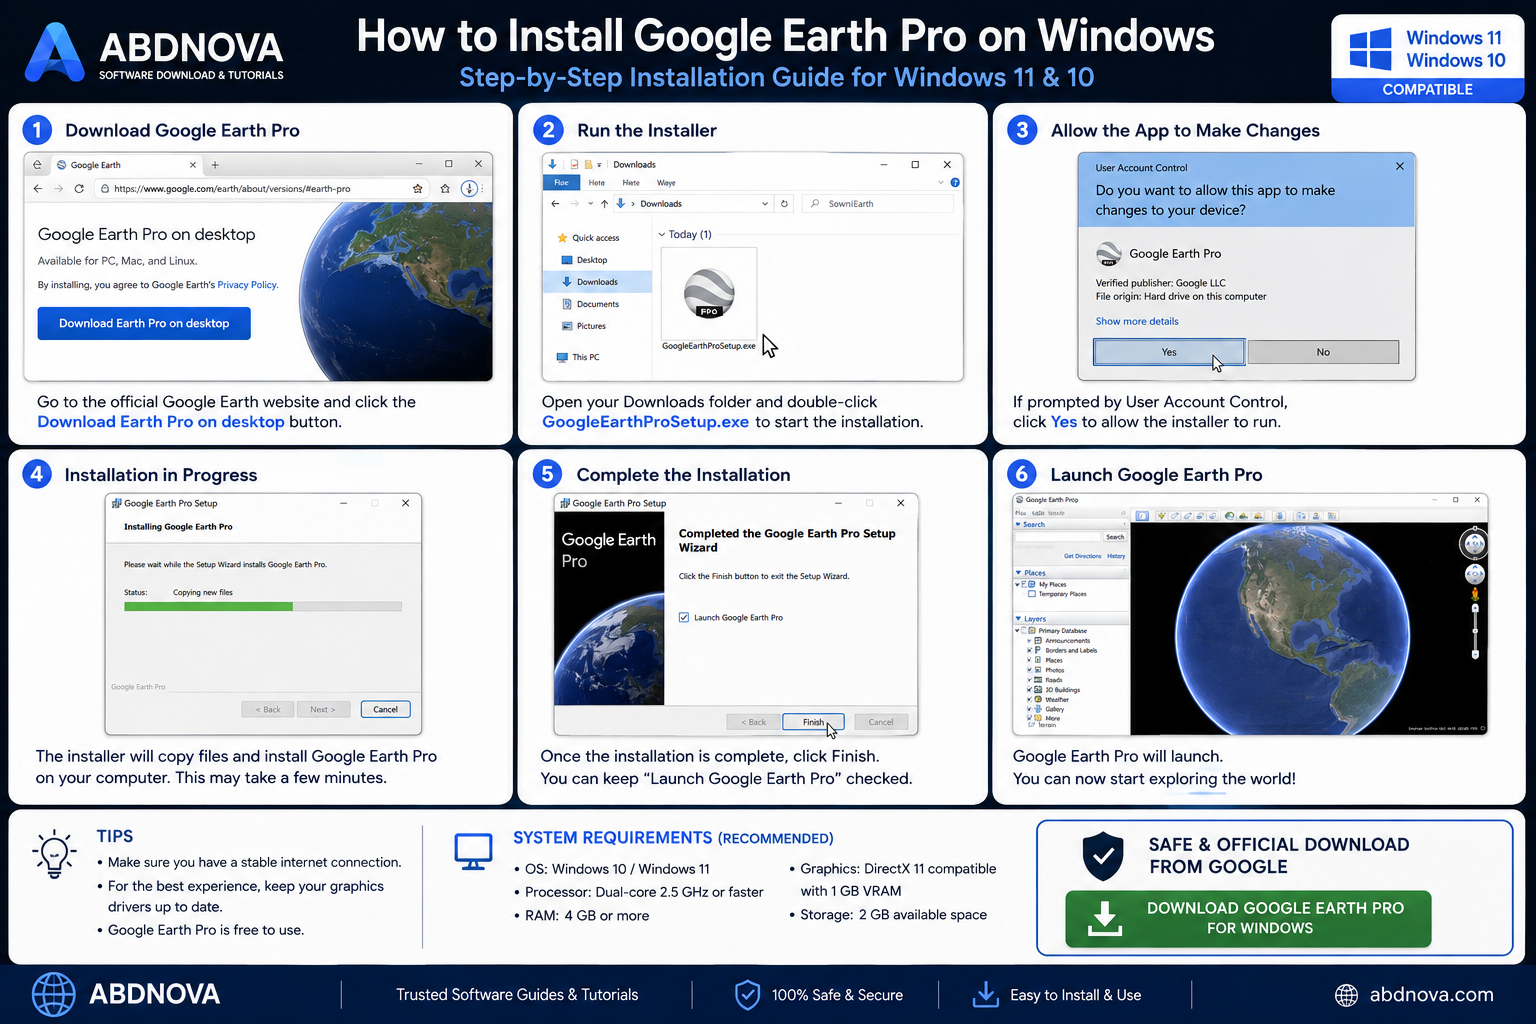Open blue File tab in Explorer ribbon

pos(561,183)
